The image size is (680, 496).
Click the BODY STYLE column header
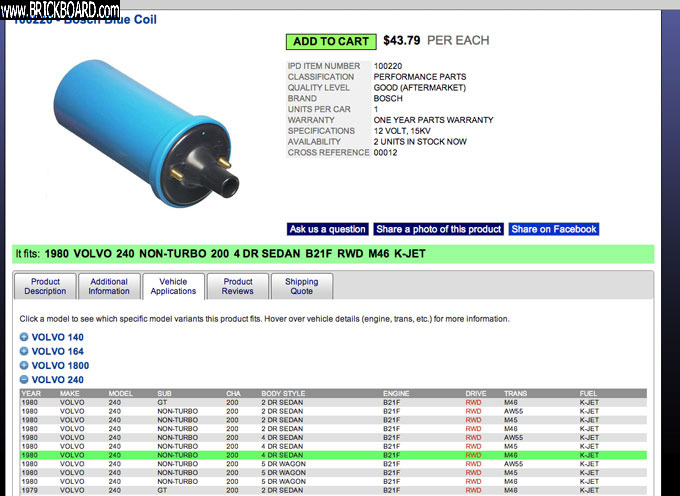pyautogui.click(x=285, y=393)
